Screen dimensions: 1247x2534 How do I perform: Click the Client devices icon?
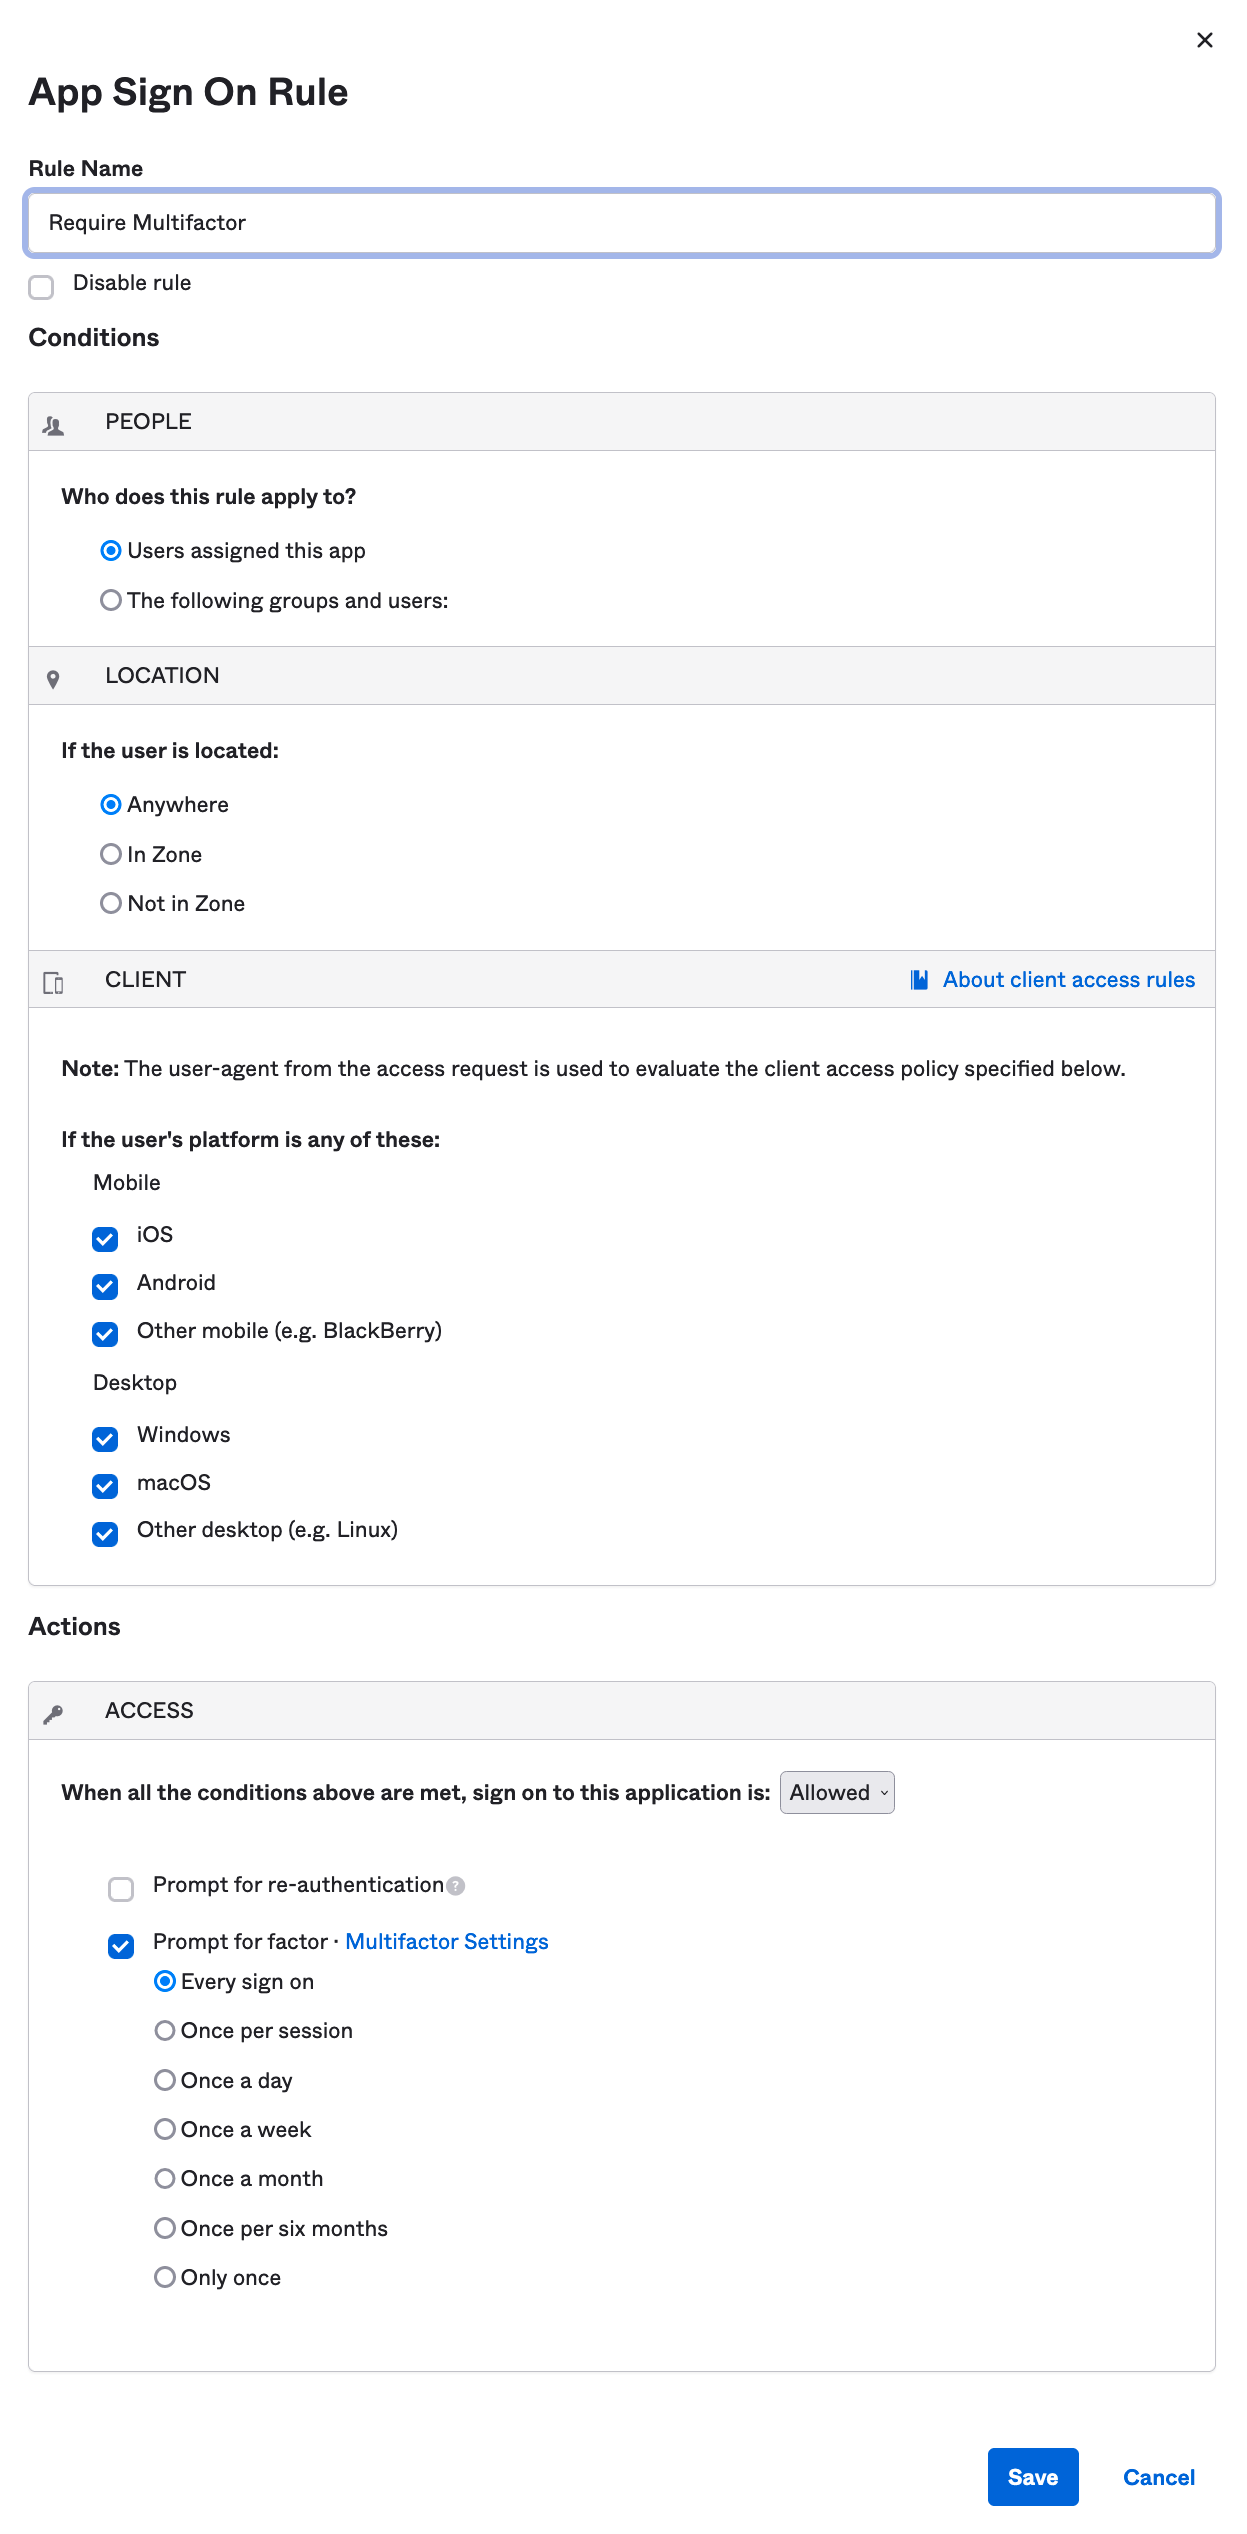pos(54,983)
